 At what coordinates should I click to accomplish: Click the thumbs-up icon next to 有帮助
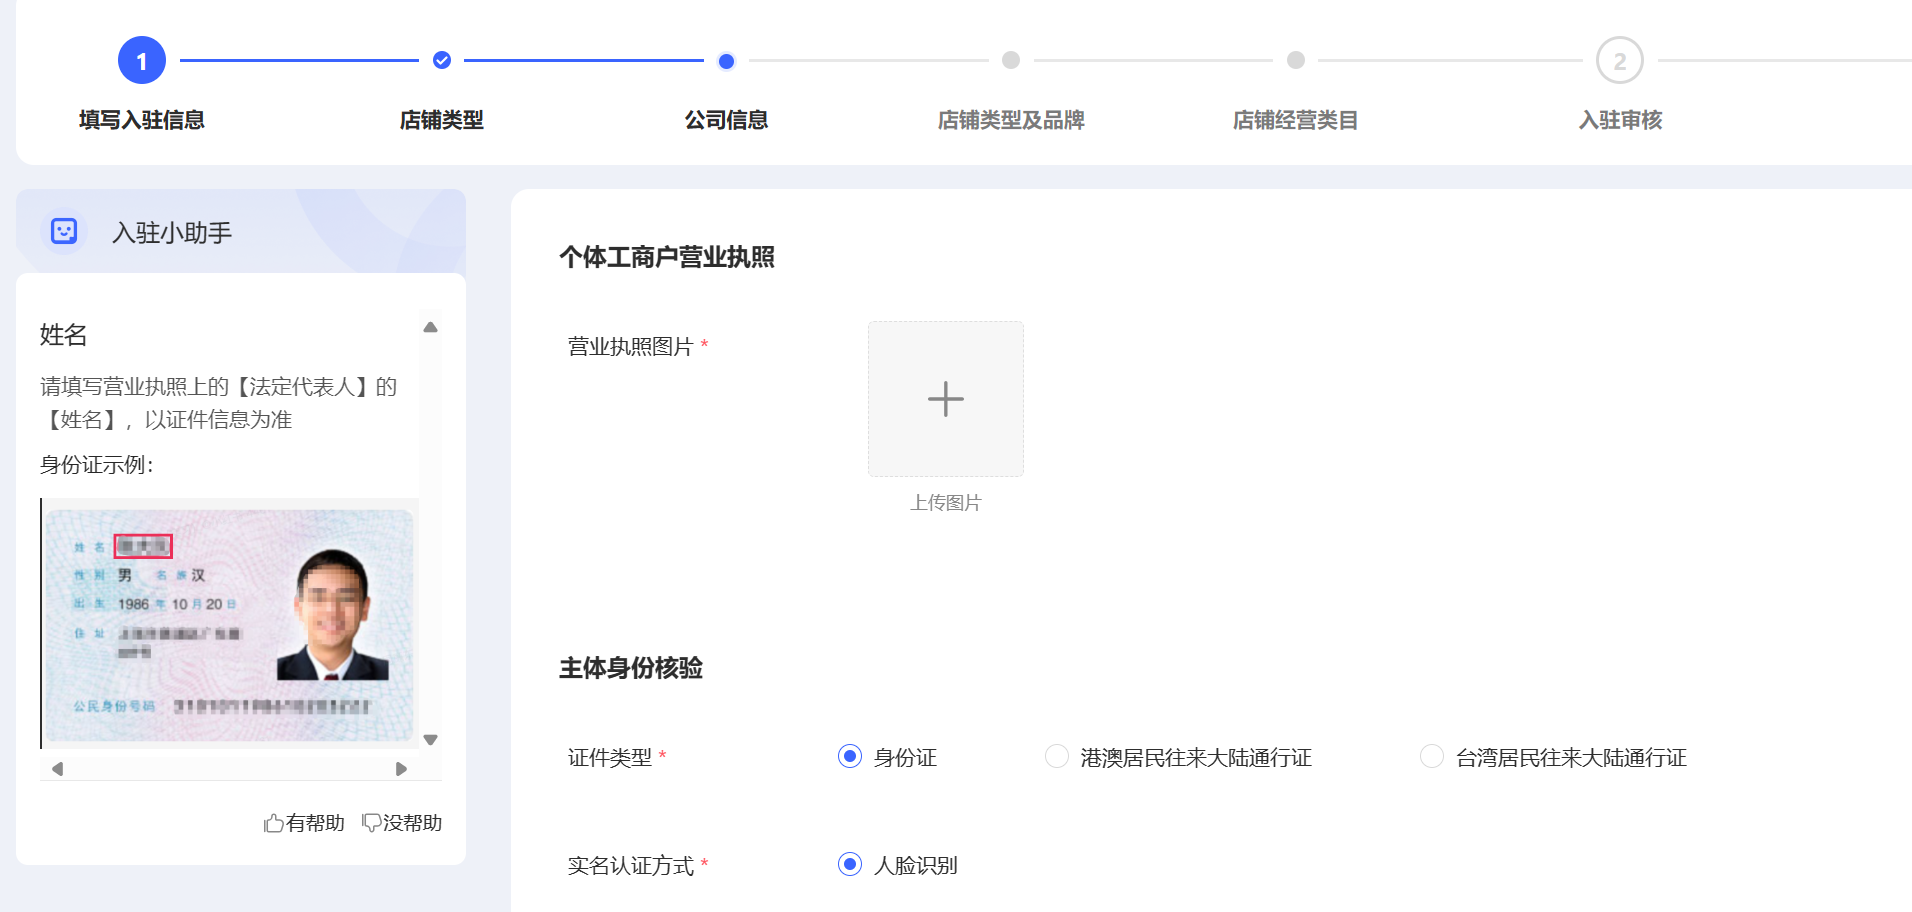click(274, 823)
